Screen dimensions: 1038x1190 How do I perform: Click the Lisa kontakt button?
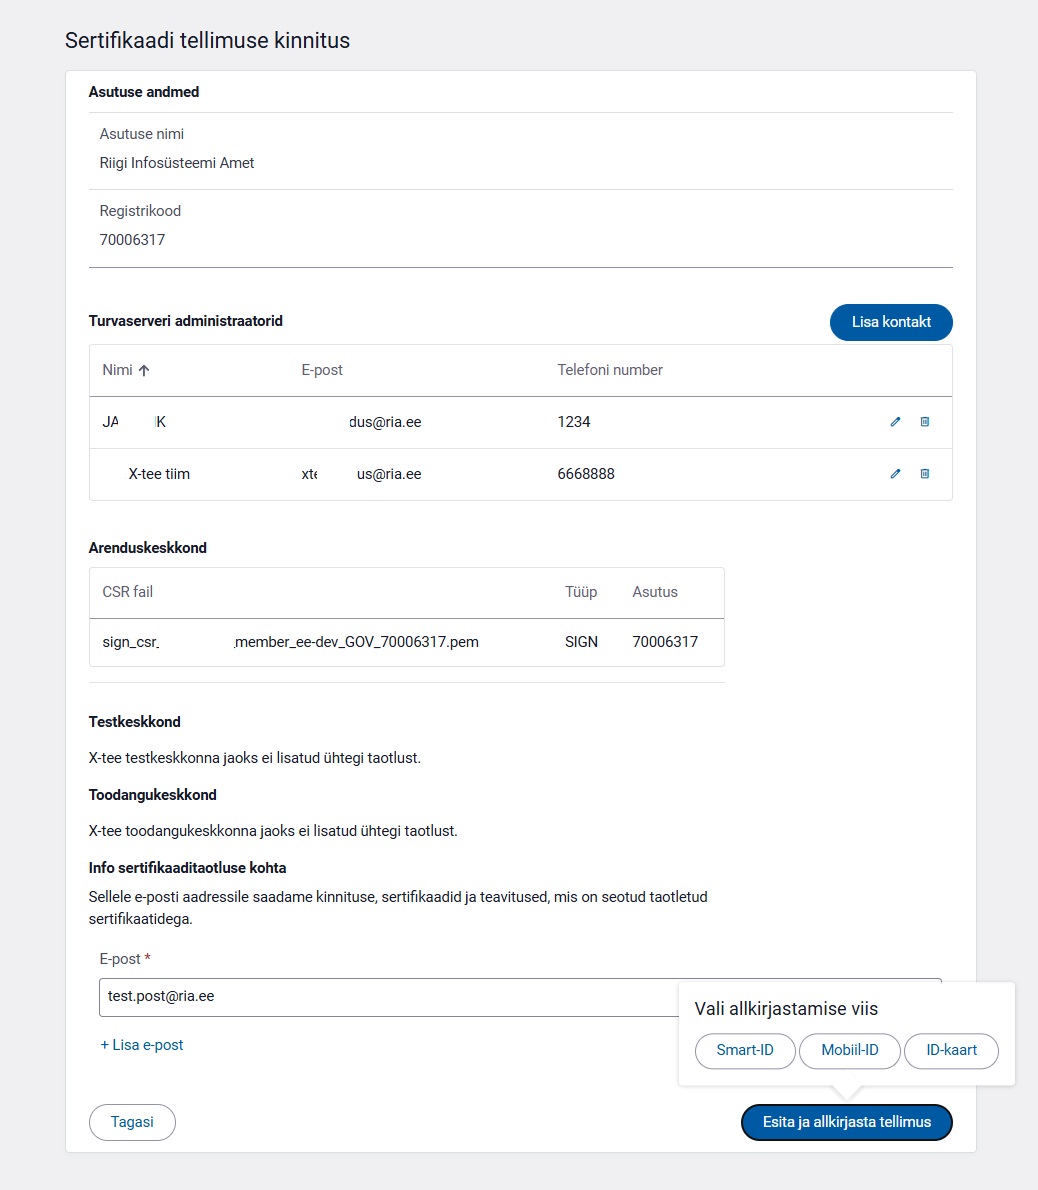891,322
